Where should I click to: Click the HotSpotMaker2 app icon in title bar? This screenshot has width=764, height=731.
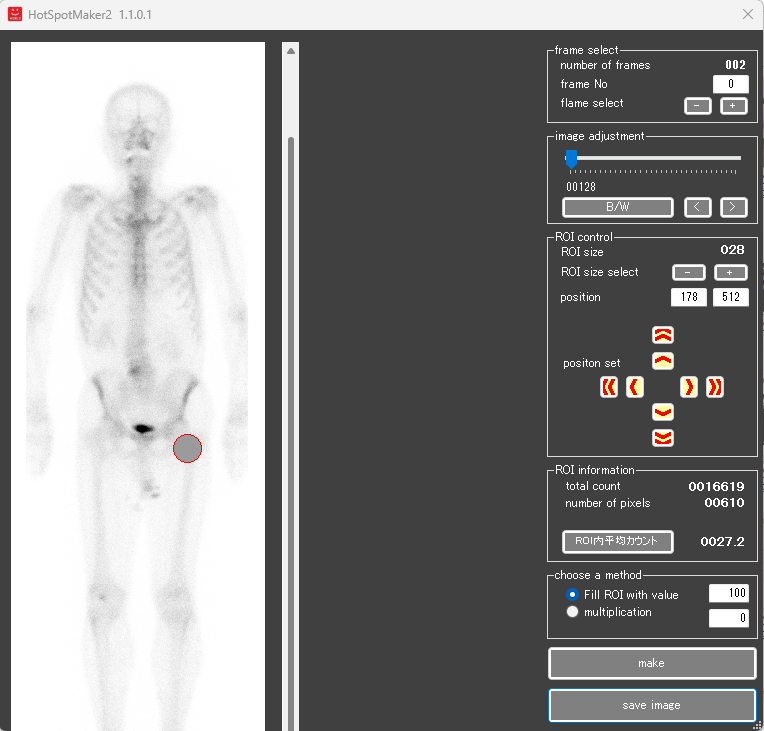tap(15, 14)
